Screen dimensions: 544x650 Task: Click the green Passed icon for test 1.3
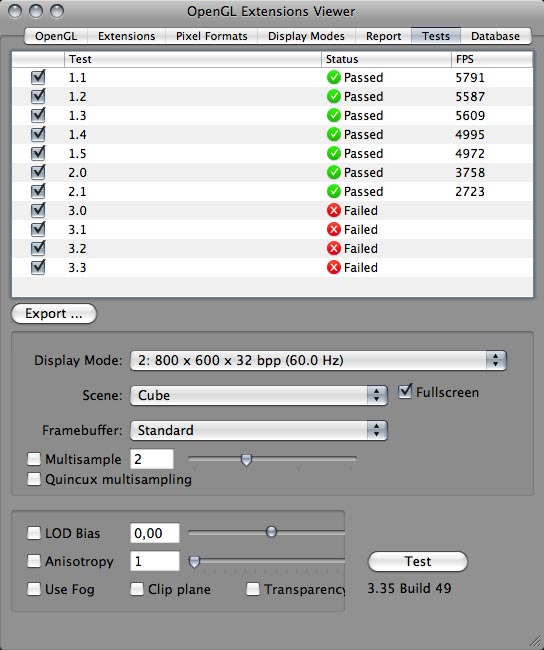333,115
